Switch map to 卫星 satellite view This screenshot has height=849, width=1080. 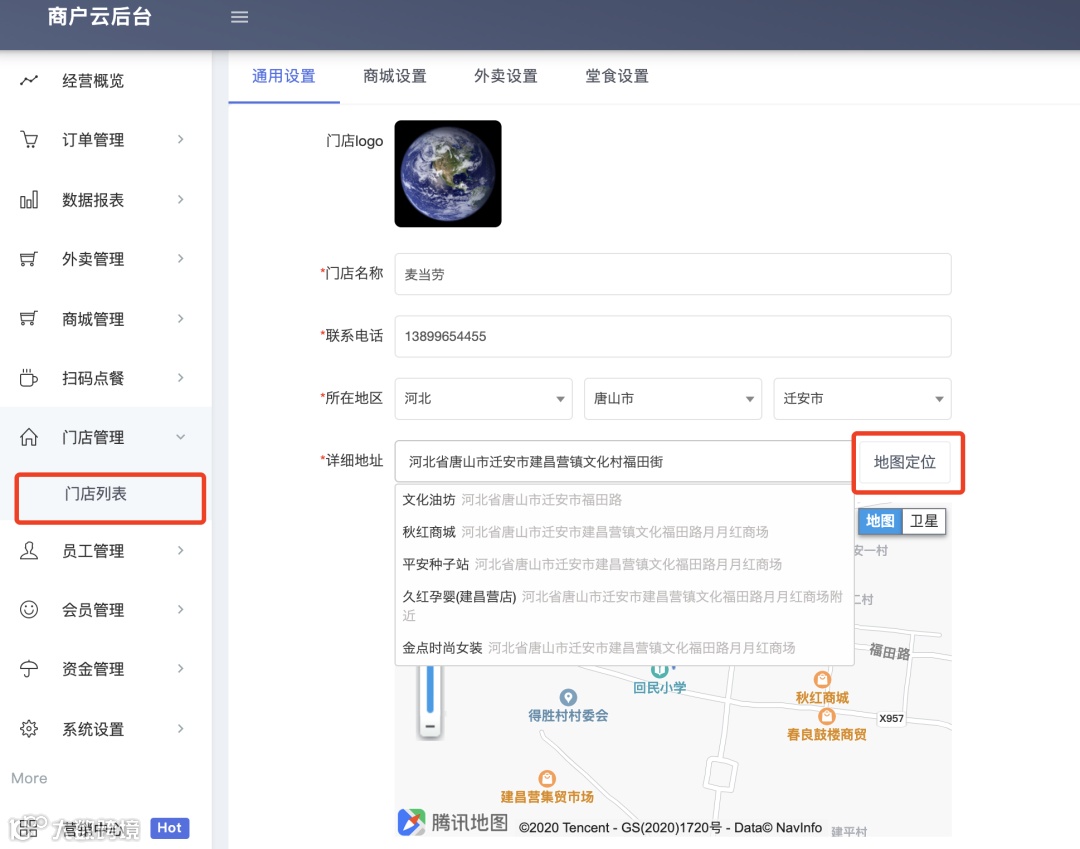coord(924,521)
